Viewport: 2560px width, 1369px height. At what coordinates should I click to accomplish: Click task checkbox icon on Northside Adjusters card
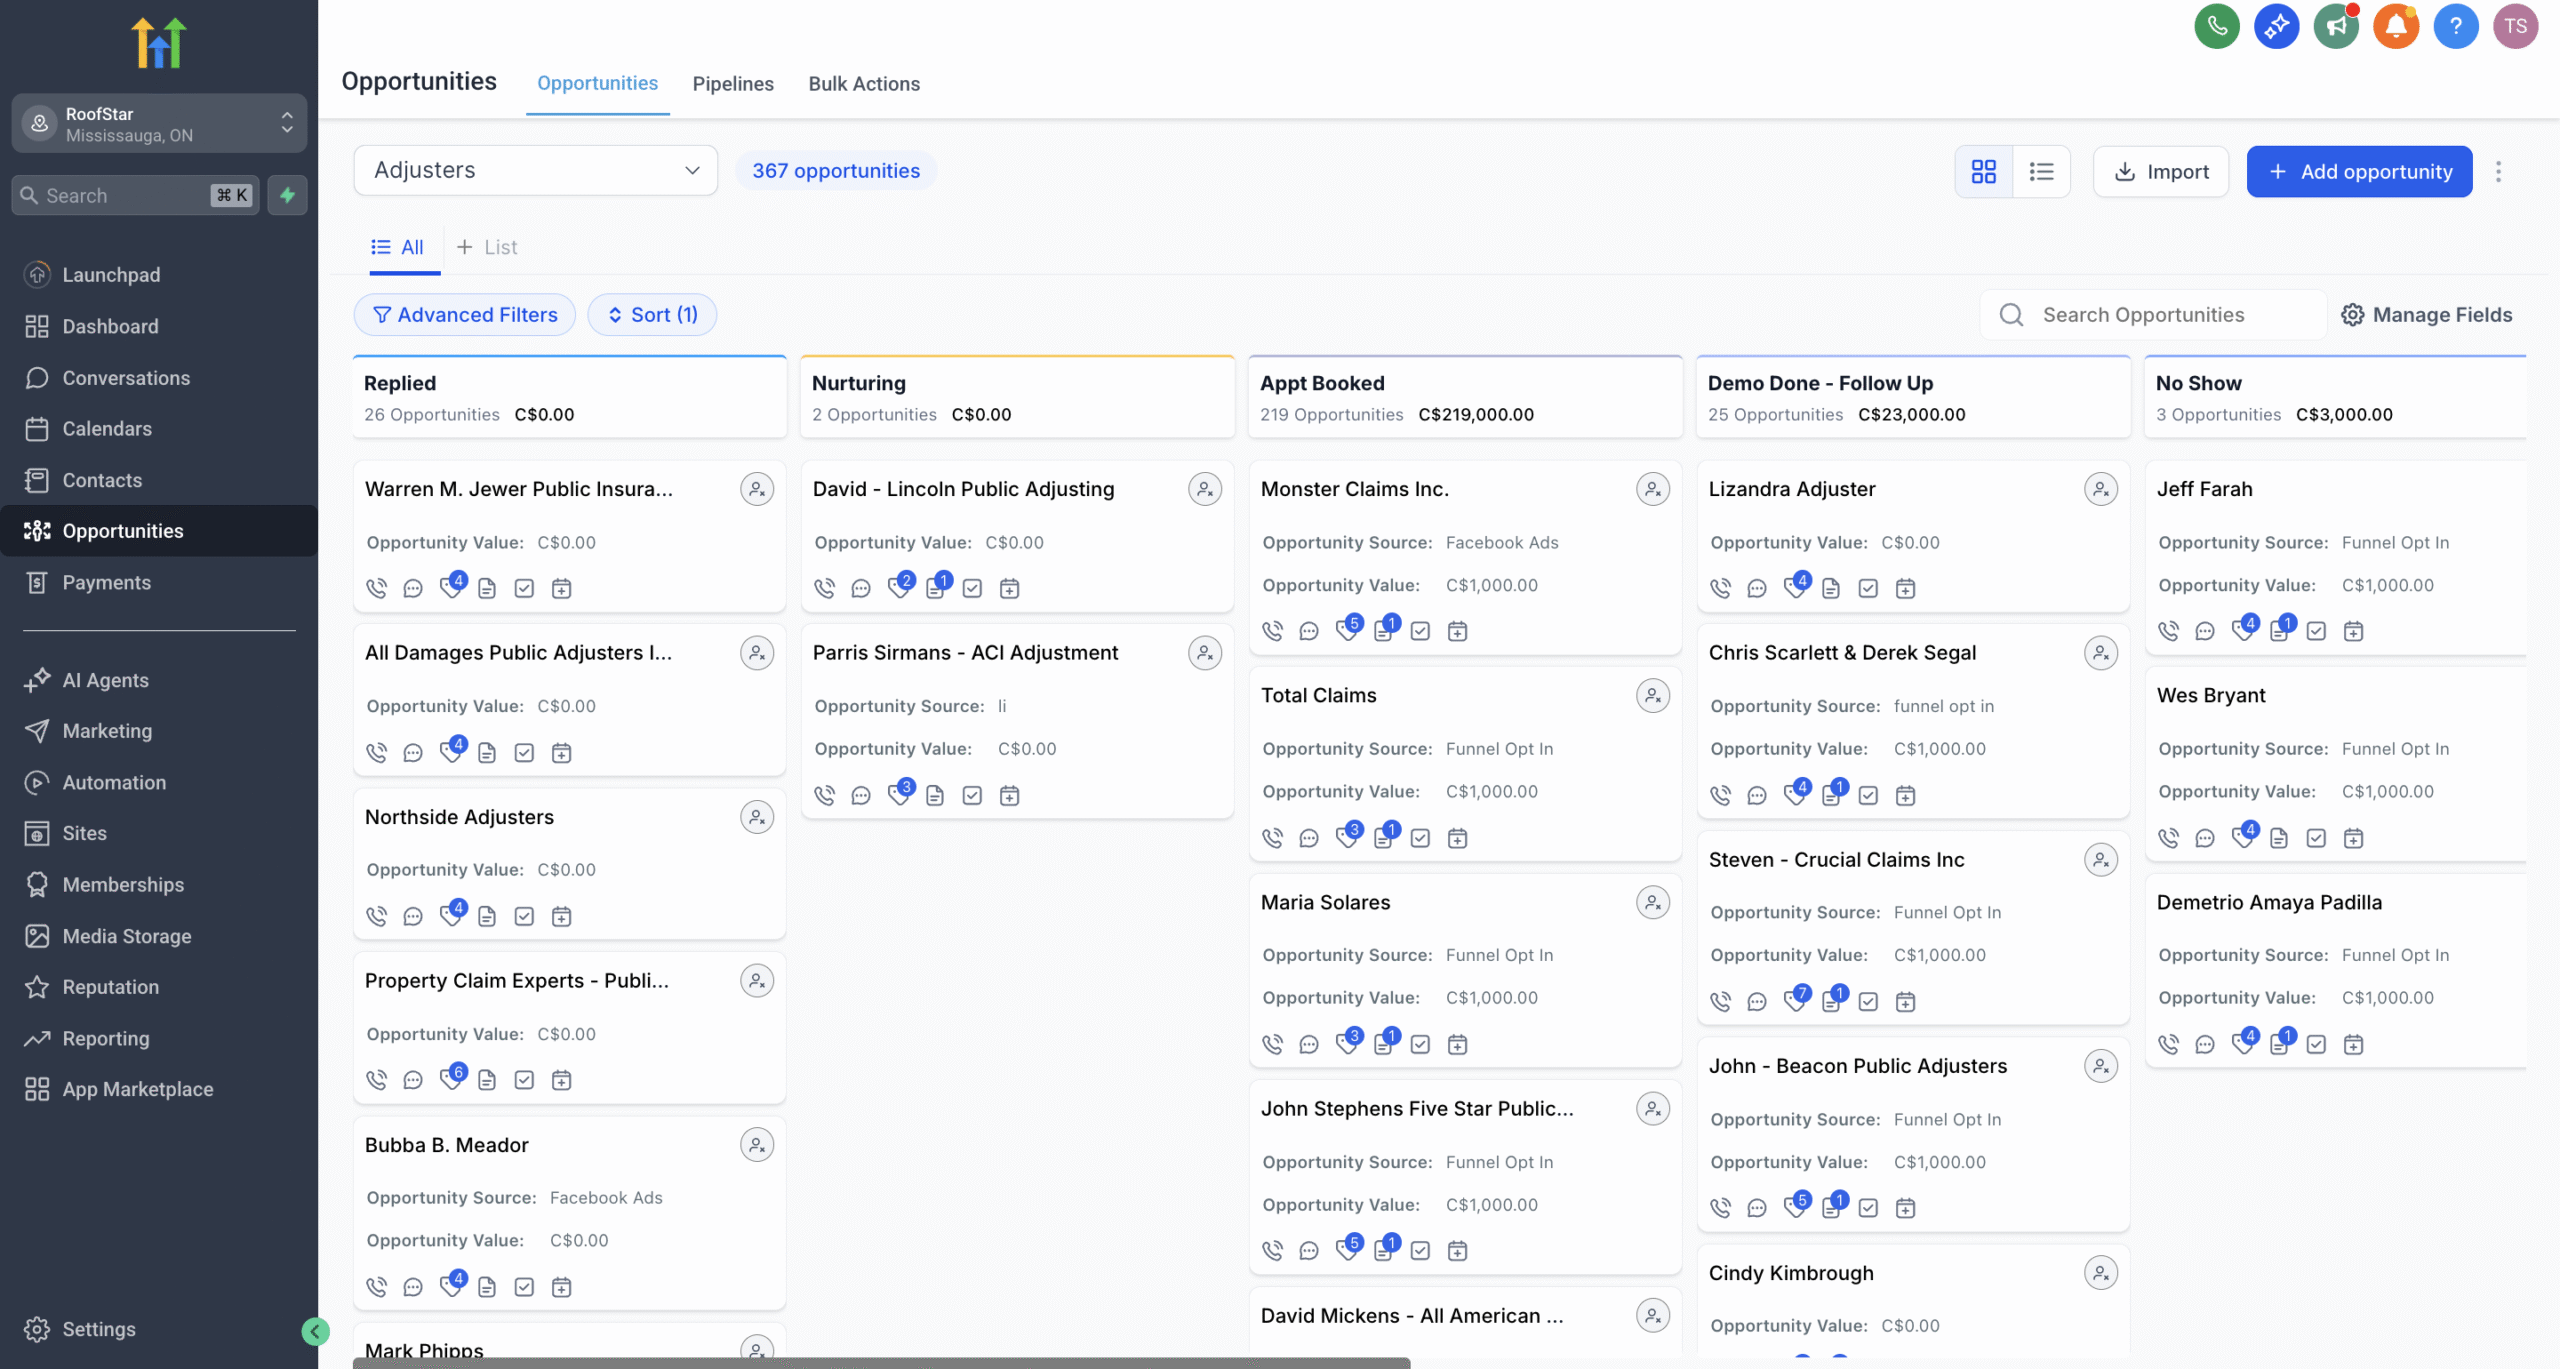pyautogui.click(x=524, y=916)
